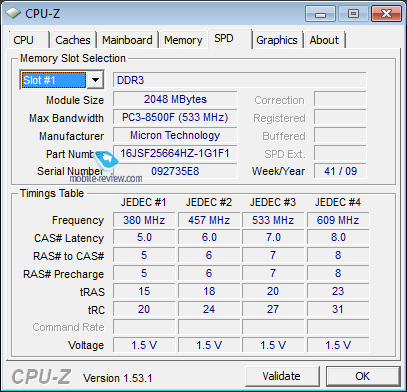Image resolution: width=407 pixels, height=392 pixels.
Task: Click the 5.0 CAS# Latency cell
Action: (144, 238)
